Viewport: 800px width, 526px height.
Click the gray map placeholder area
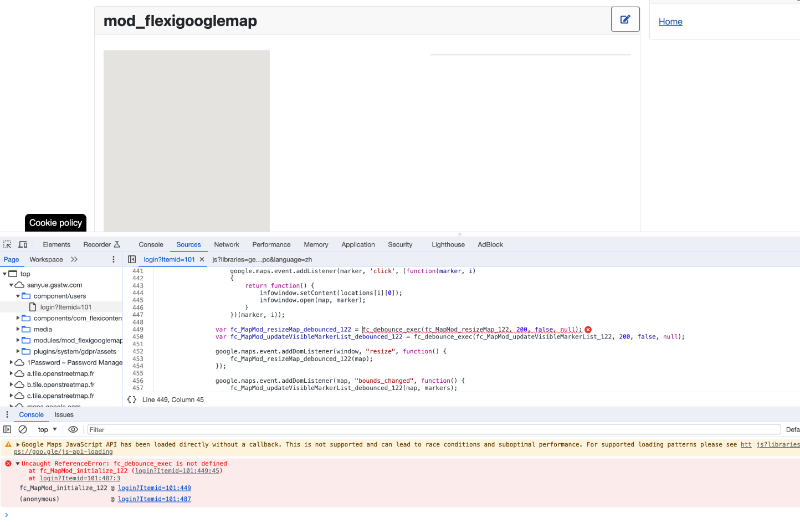tap(187, 141)
